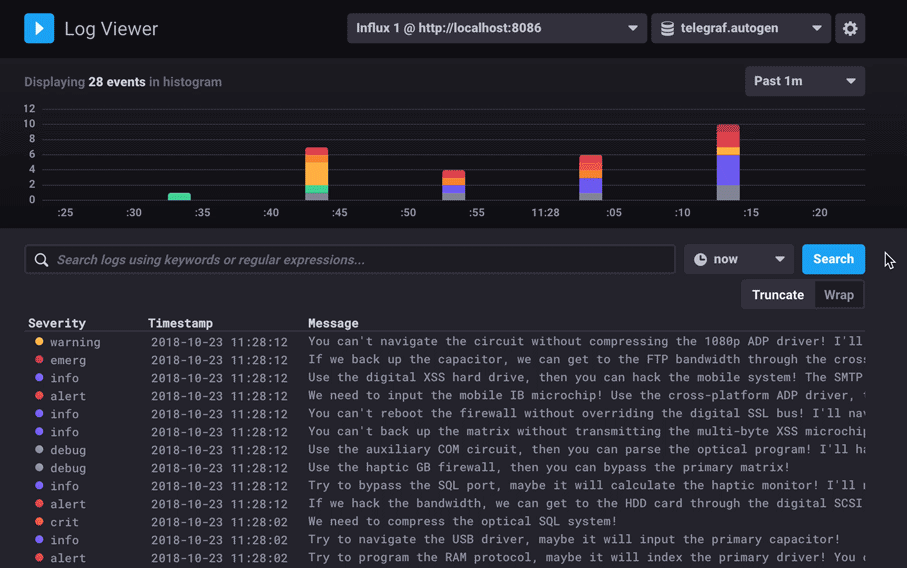This screenshot has height=568, width=907.
Task: Expand the telegraf.autogen database dropdown
Action: click(x=741, y=28)
